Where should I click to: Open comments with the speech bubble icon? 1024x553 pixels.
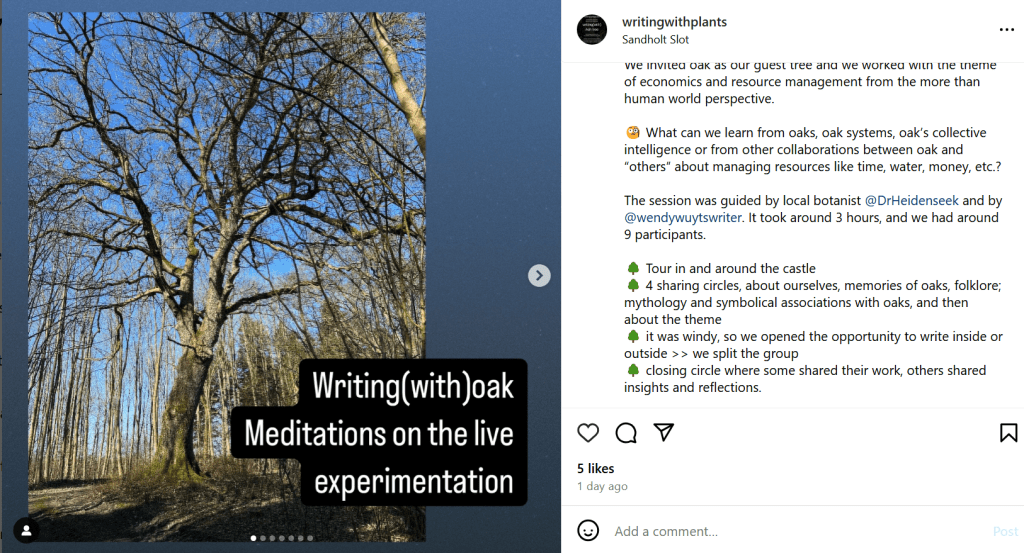626,433
